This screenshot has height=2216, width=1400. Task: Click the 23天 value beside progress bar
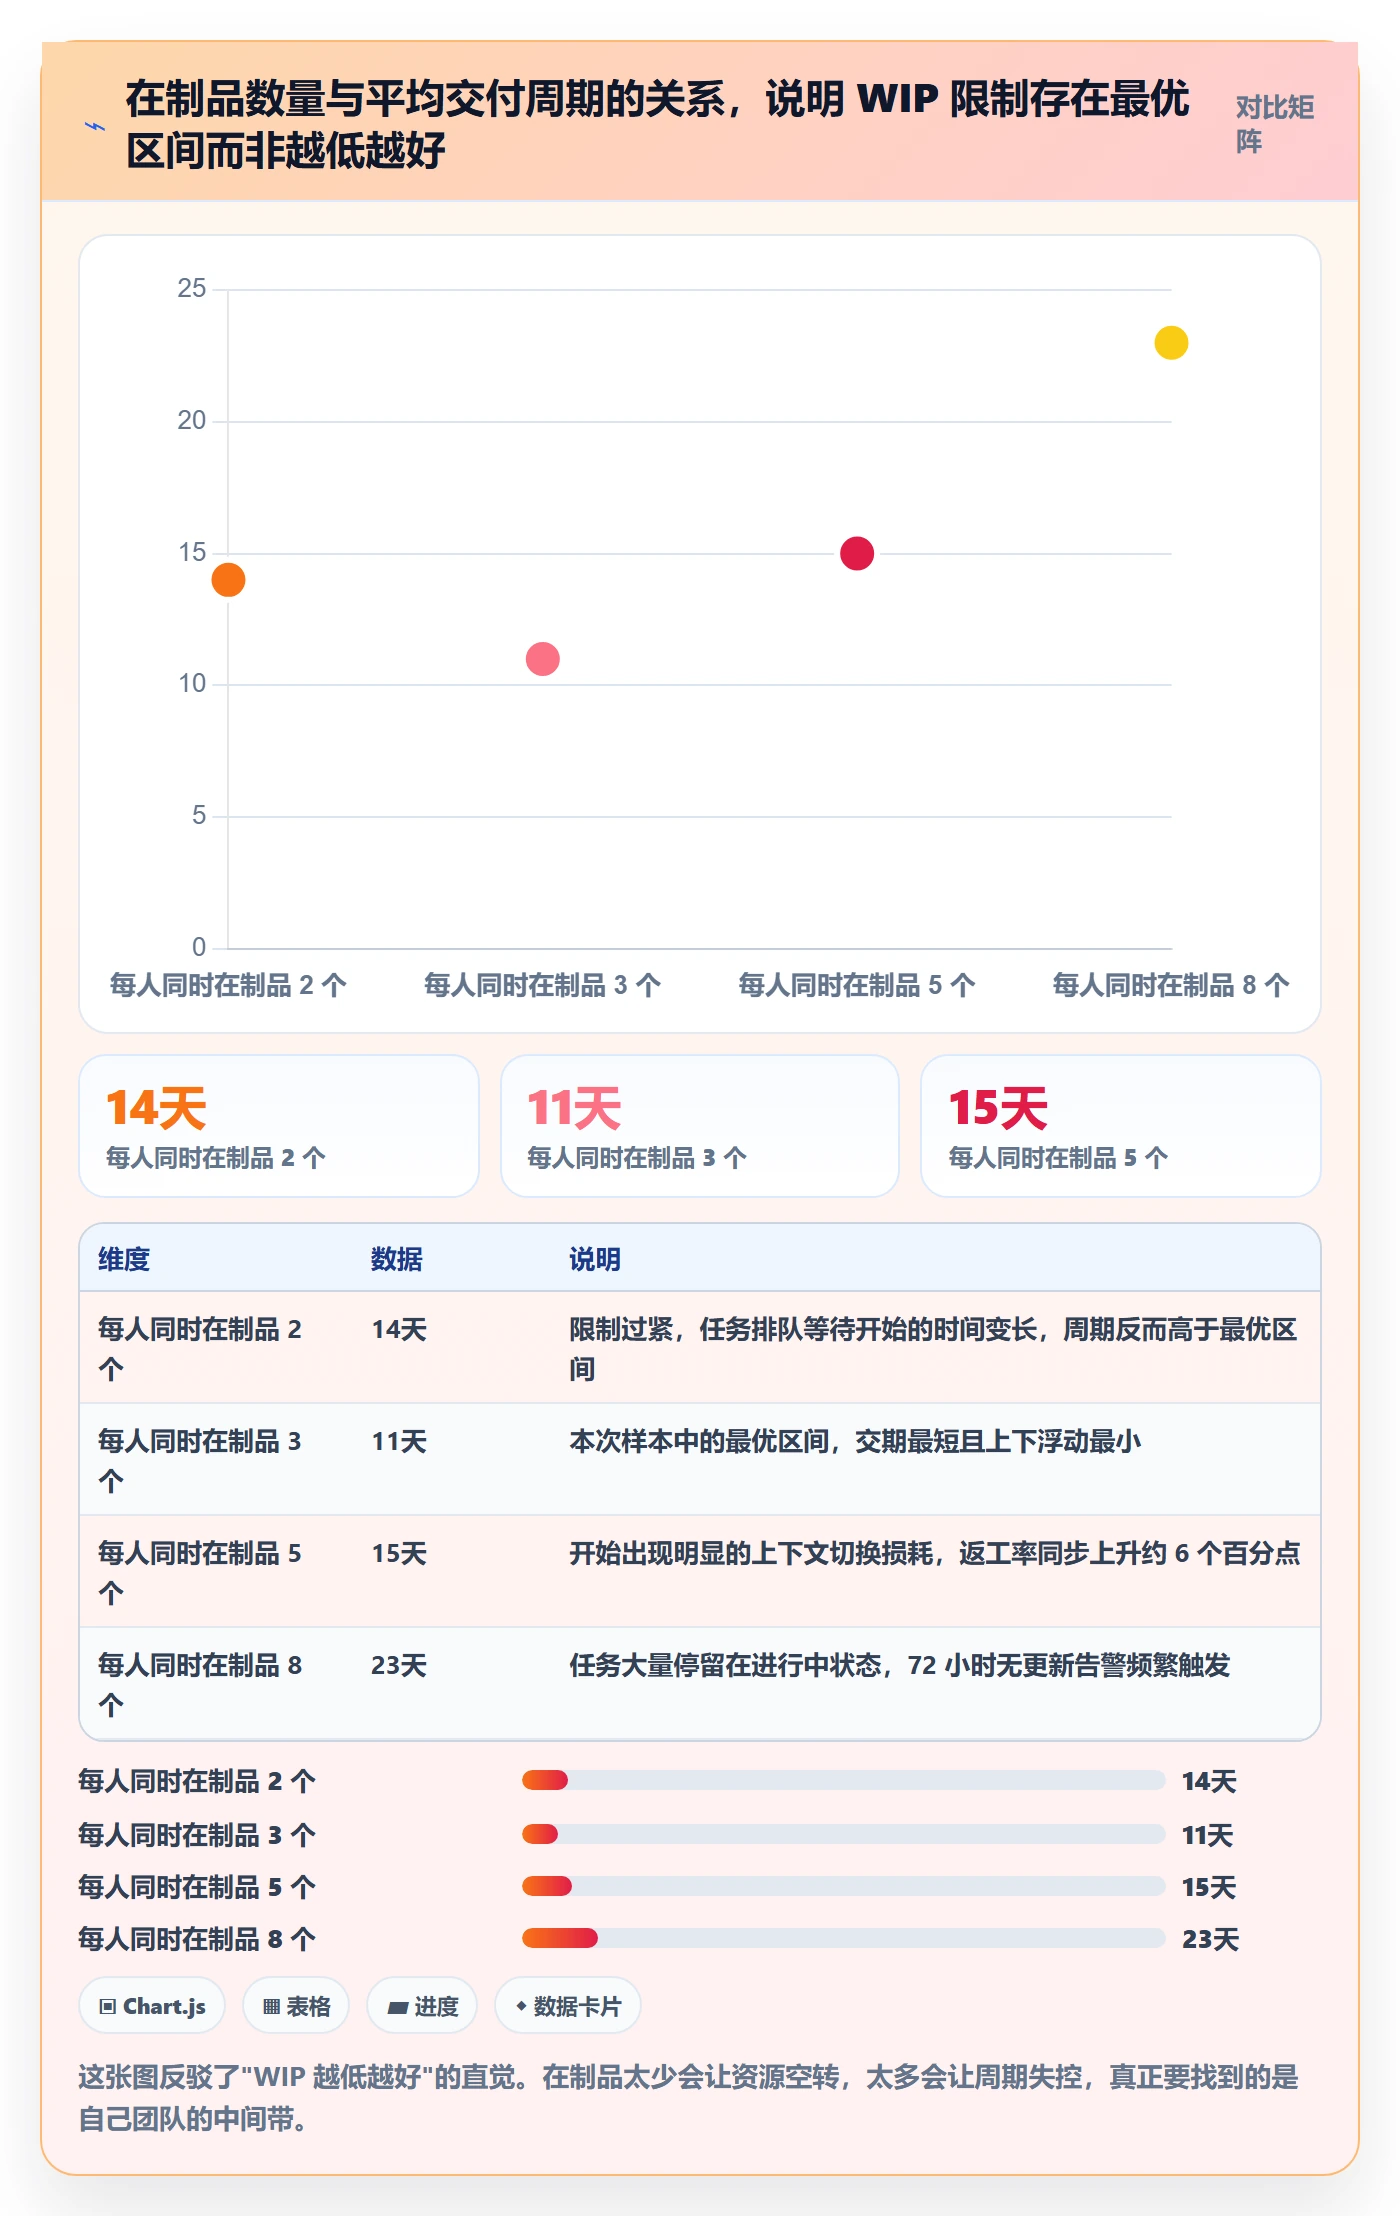pyautogui.click(x=1210, y=1939)
